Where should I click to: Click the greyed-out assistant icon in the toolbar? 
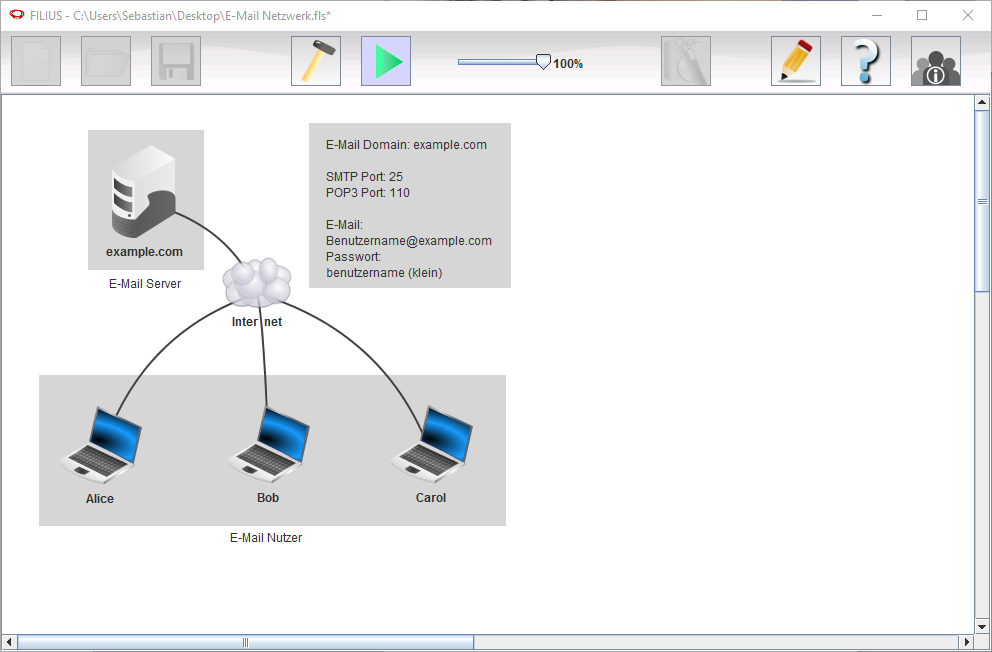(x=686, y=61)
